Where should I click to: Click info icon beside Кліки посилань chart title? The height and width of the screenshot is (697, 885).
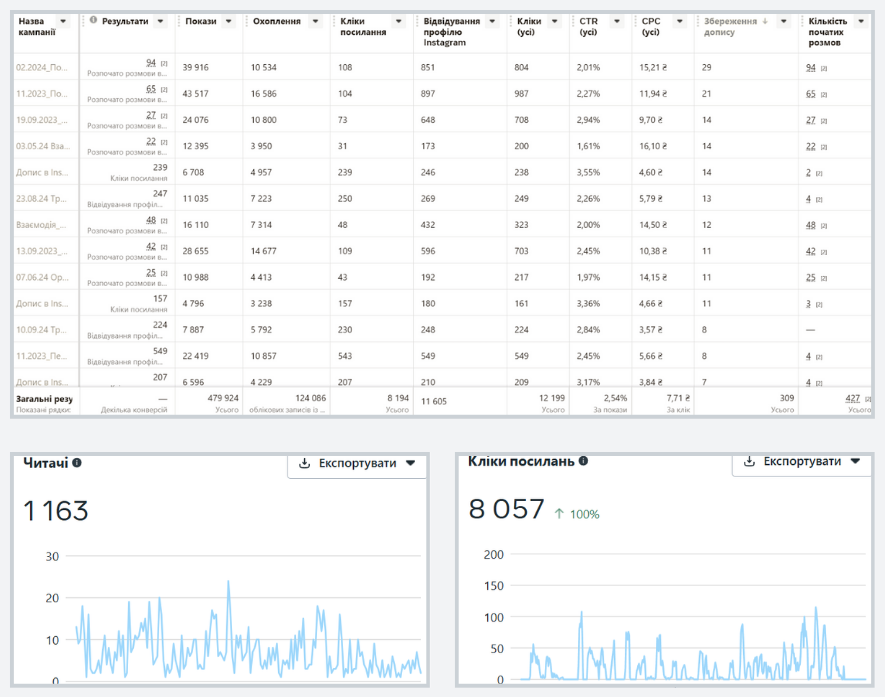click(583, 461)
